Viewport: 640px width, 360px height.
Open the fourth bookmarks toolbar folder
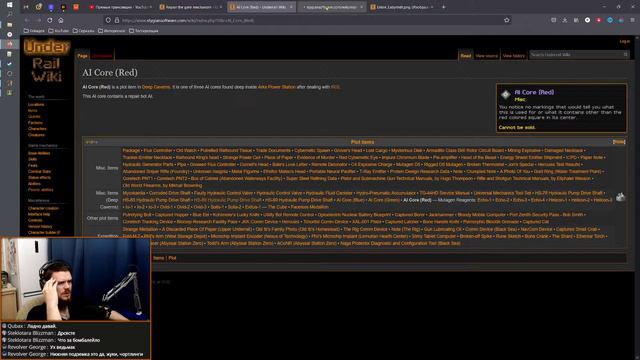pyautogui.click(x=111, y=31)
